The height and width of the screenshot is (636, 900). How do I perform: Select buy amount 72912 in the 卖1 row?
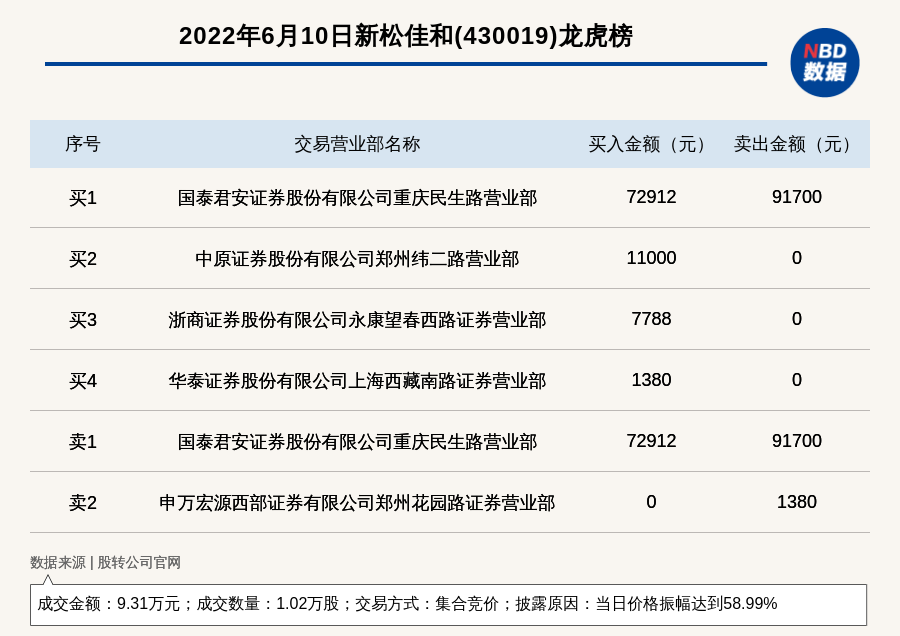click(x=651, y=441)
